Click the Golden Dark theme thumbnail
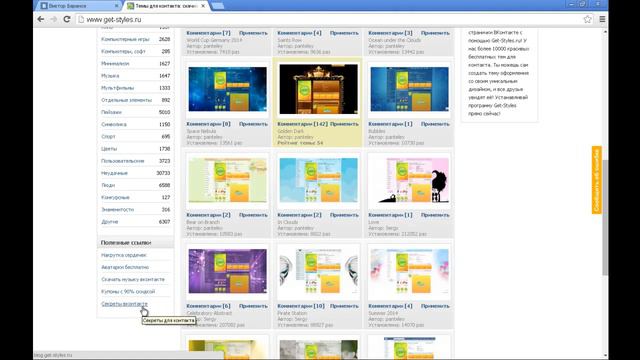The width and height of the screenshot is (640, 360). click(x=318, y=89)
